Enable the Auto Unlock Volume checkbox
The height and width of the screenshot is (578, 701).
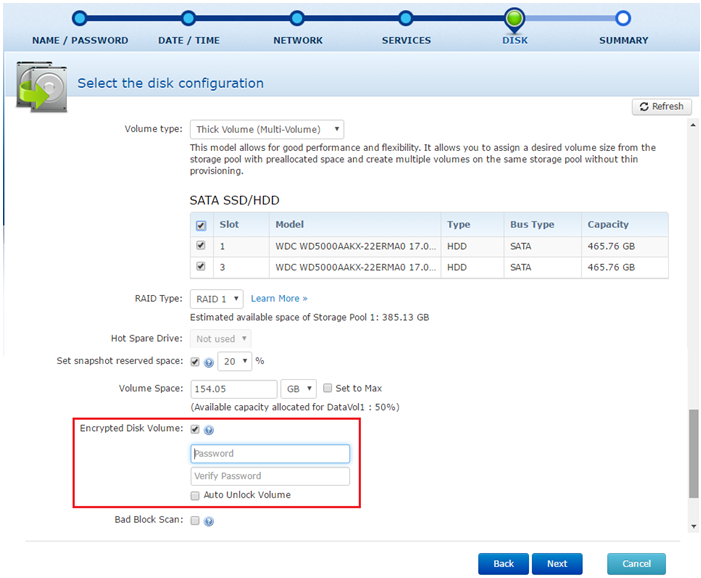(x=195, y=496)
